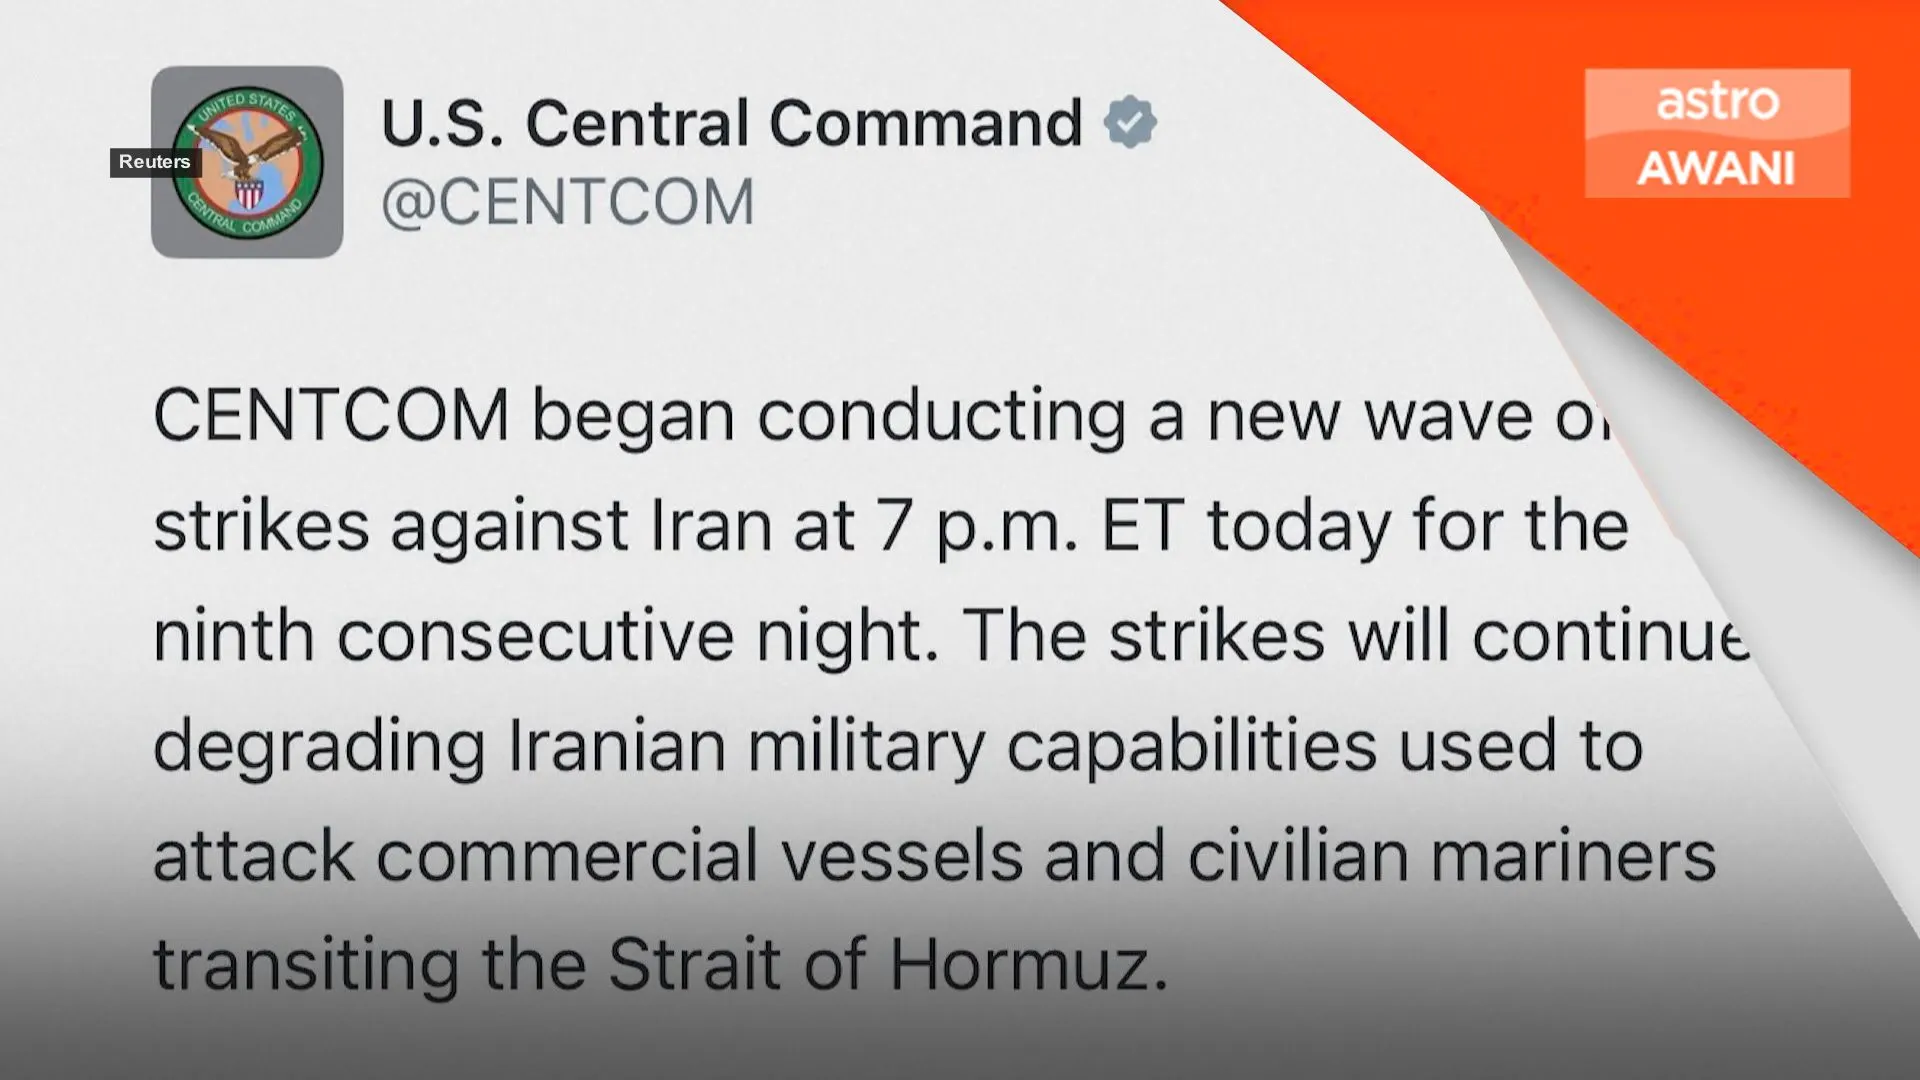Select the @CENTCOM handle
1920x1080 pixels.
coord(567,202)
